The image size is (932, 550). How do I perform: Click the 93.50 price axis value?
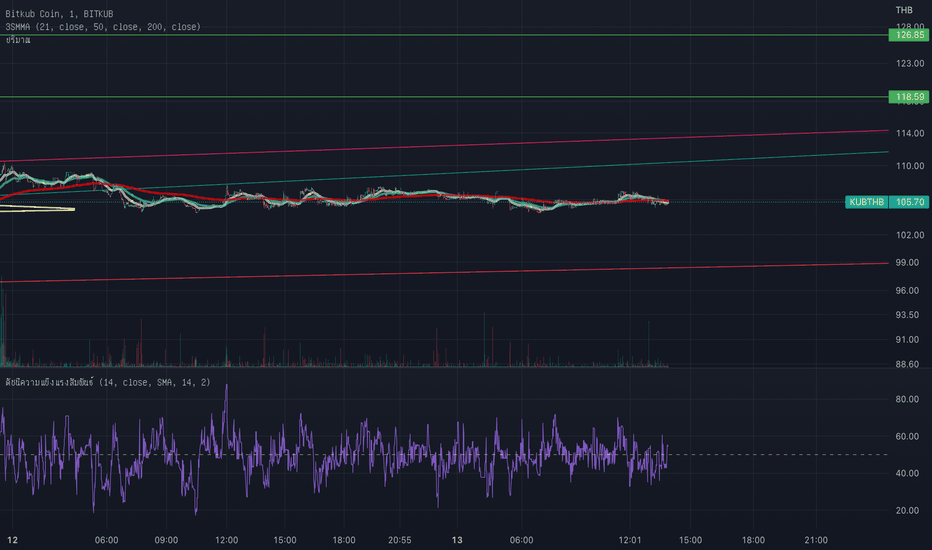coord(907,315)
